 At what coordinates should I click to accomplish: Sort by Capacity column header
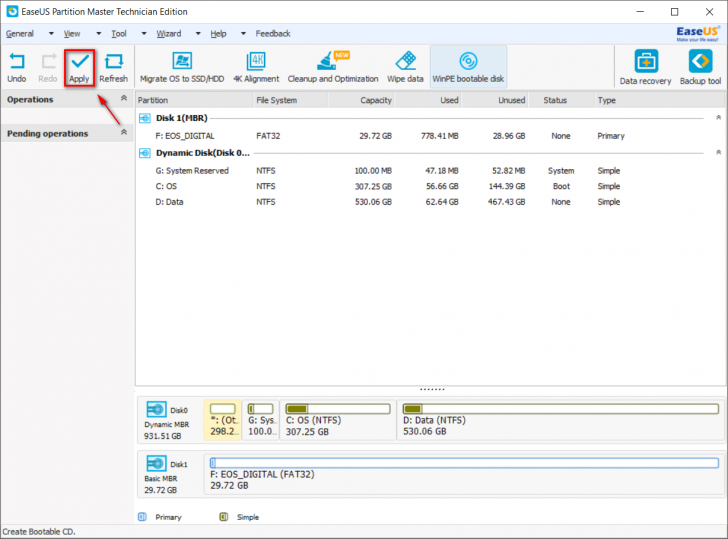click(361, 100)
